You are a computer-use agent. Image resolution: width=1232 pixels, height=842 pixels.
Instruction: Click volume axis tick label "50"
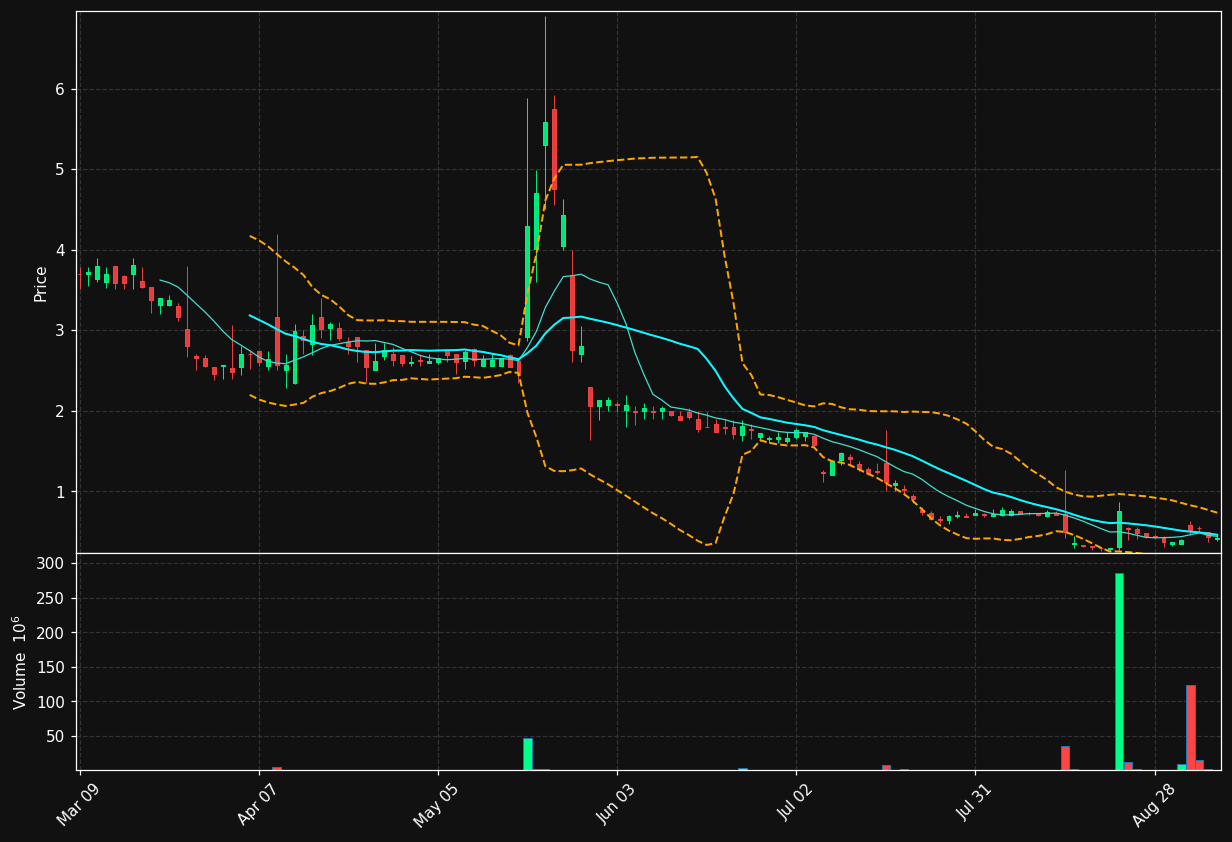point(56,737)
